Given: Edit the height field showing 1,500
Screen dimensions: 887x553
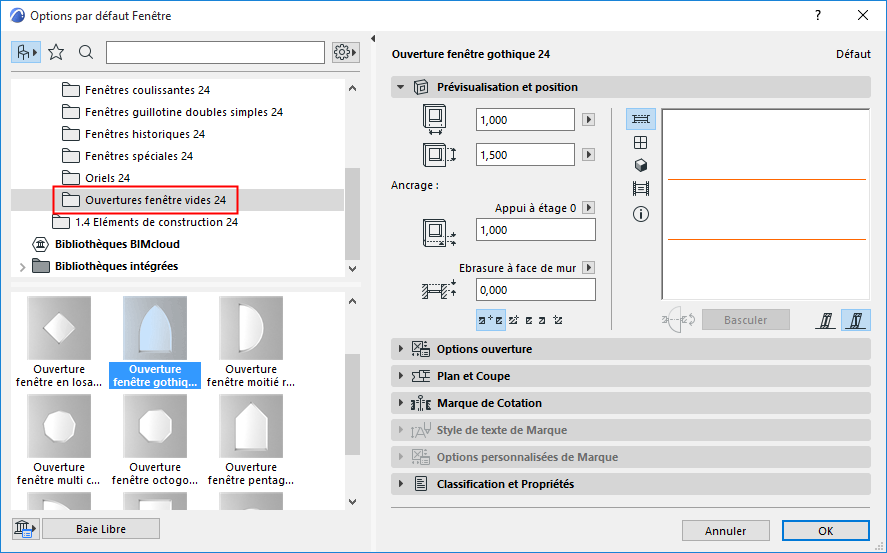Looking at the screenshot, I should 525,155.
